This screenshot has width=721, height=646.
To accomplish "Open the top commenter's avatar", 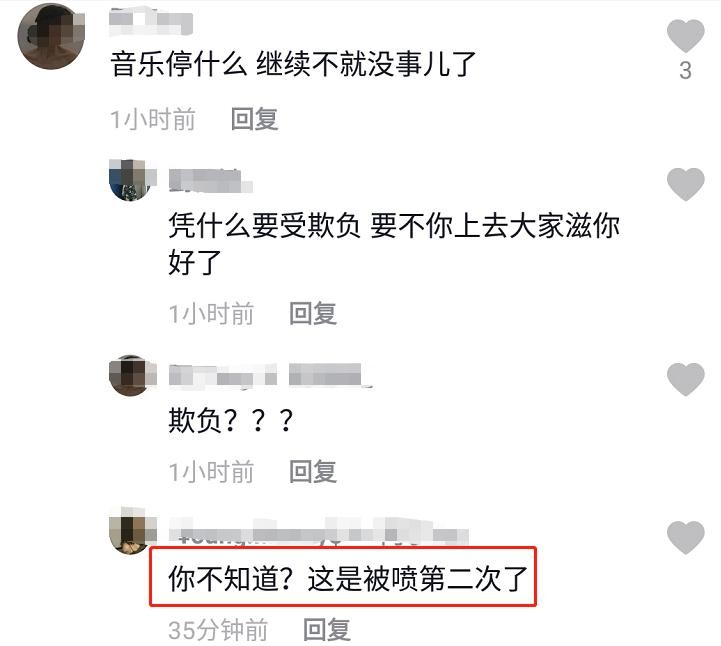I will 51,36.
